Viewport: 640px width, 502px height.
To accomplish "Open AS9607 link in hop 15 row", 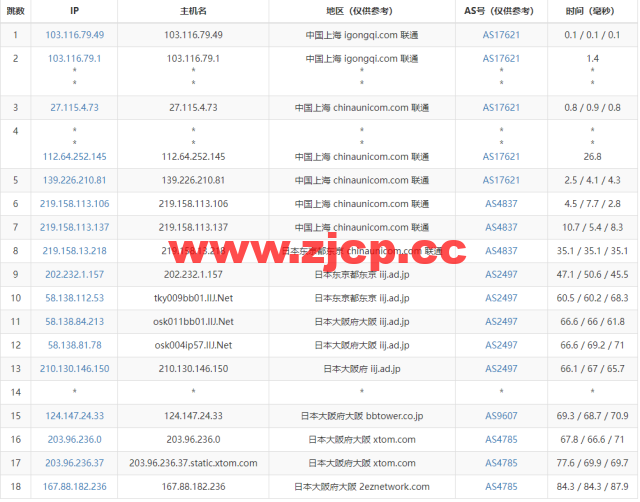I will coord(501,416).
